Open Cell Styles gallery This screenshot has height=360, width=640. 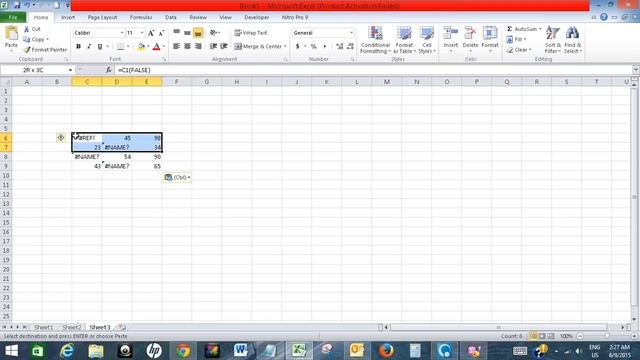pyautogui.click(x=427, y=40)
